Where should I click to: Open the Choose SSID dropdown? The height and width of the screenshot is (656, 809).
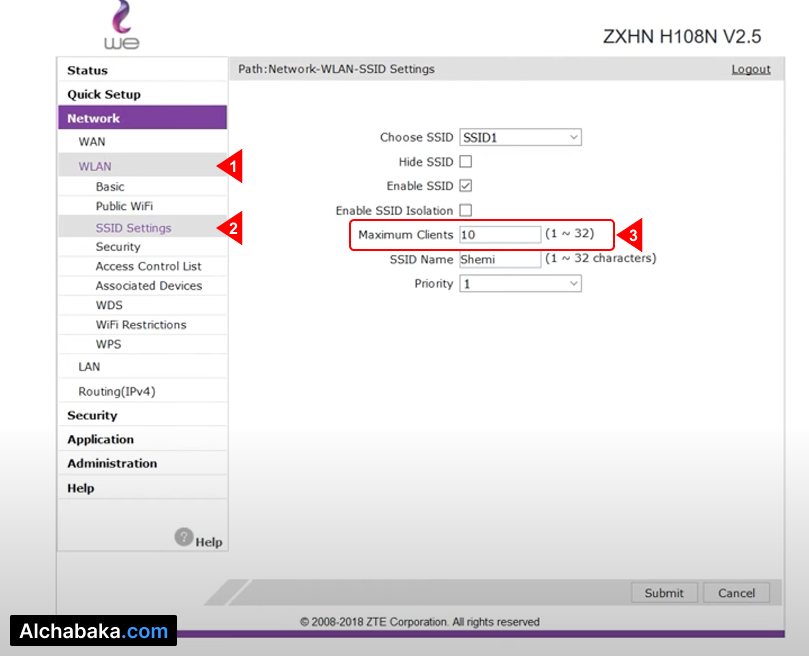click(520, 137)
